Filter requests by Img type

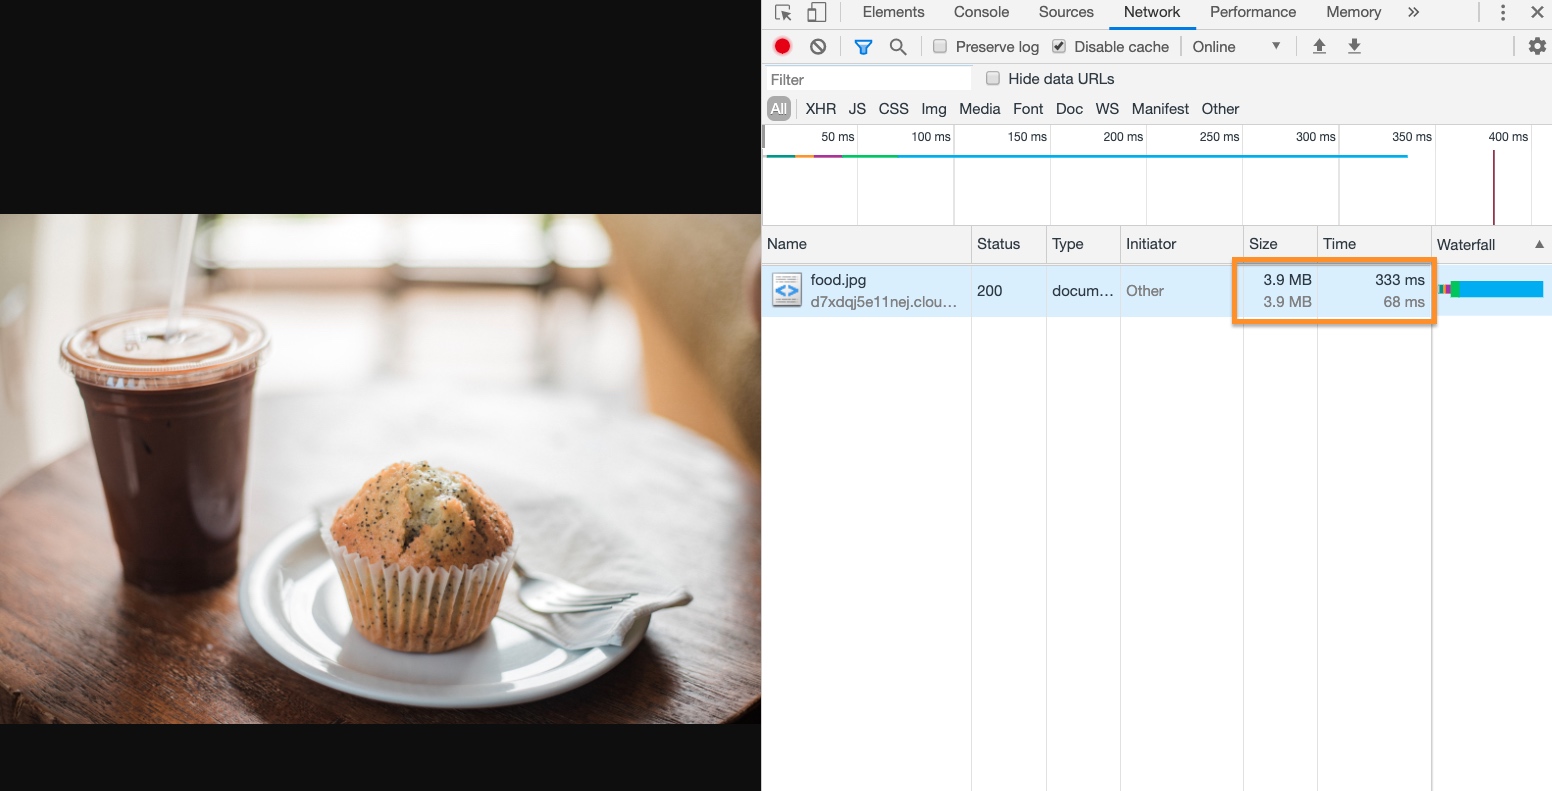tap(933, 109)
